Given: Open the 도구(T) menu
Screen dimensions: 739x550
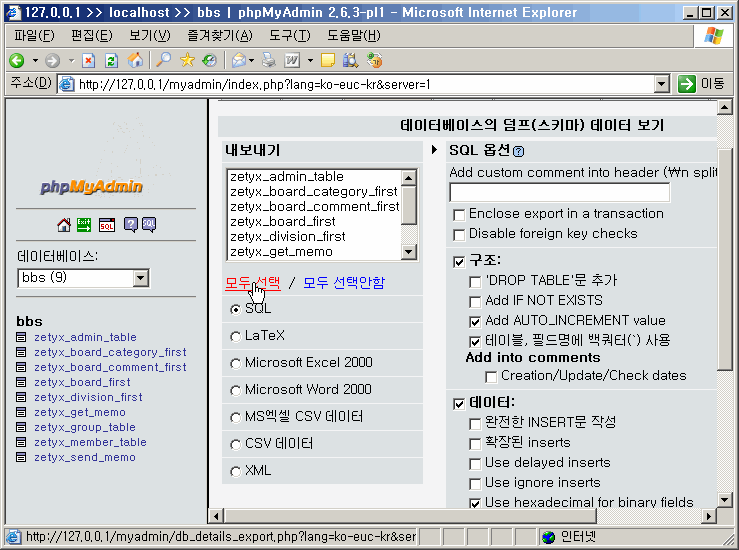Looking at the screenshot, I should [289, 36].
